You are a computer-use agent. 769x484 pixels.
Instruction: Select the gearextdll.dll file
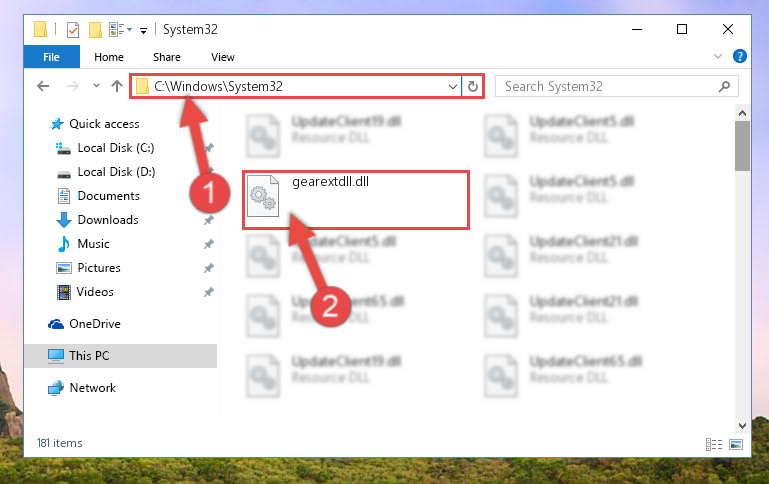pos(356,200)
